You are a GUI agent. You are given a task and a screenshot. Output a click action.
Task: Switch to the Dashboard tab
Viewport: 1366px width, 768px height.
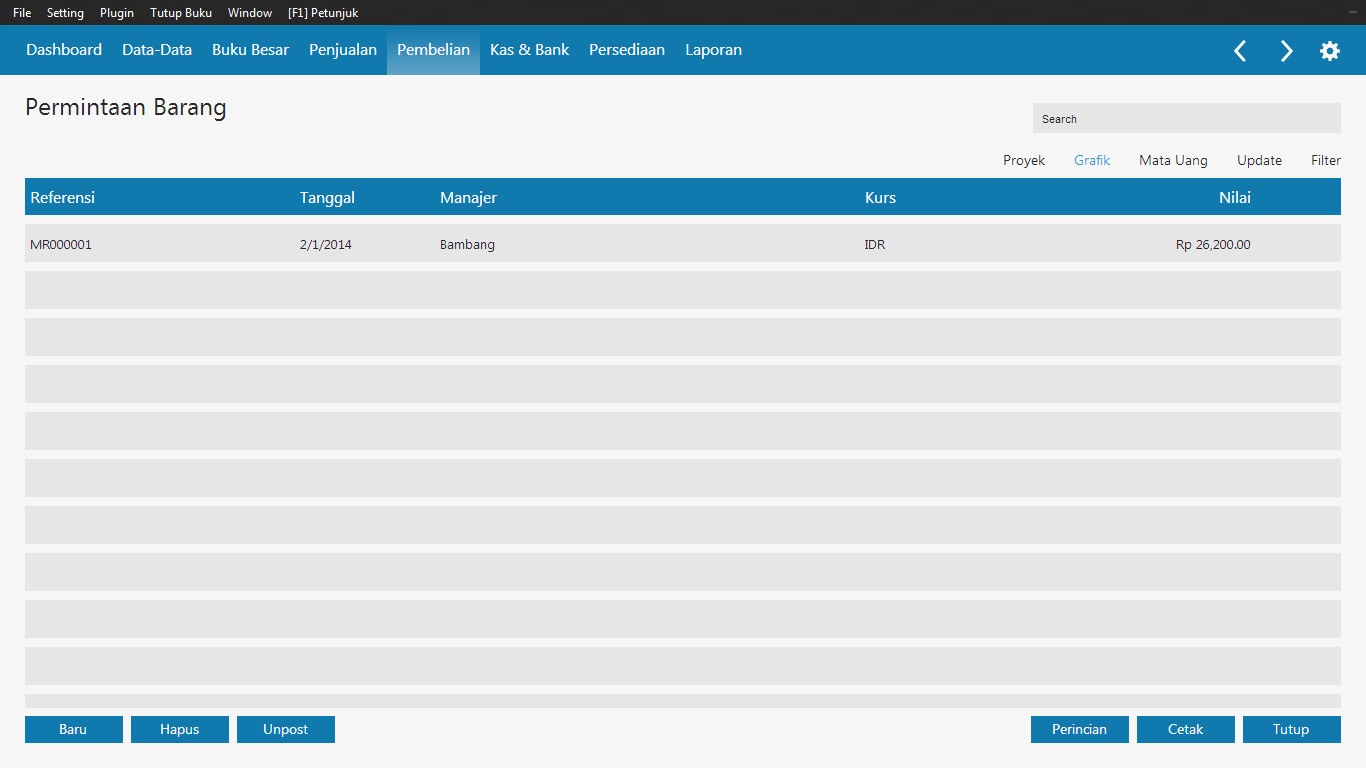click(64, 50)
